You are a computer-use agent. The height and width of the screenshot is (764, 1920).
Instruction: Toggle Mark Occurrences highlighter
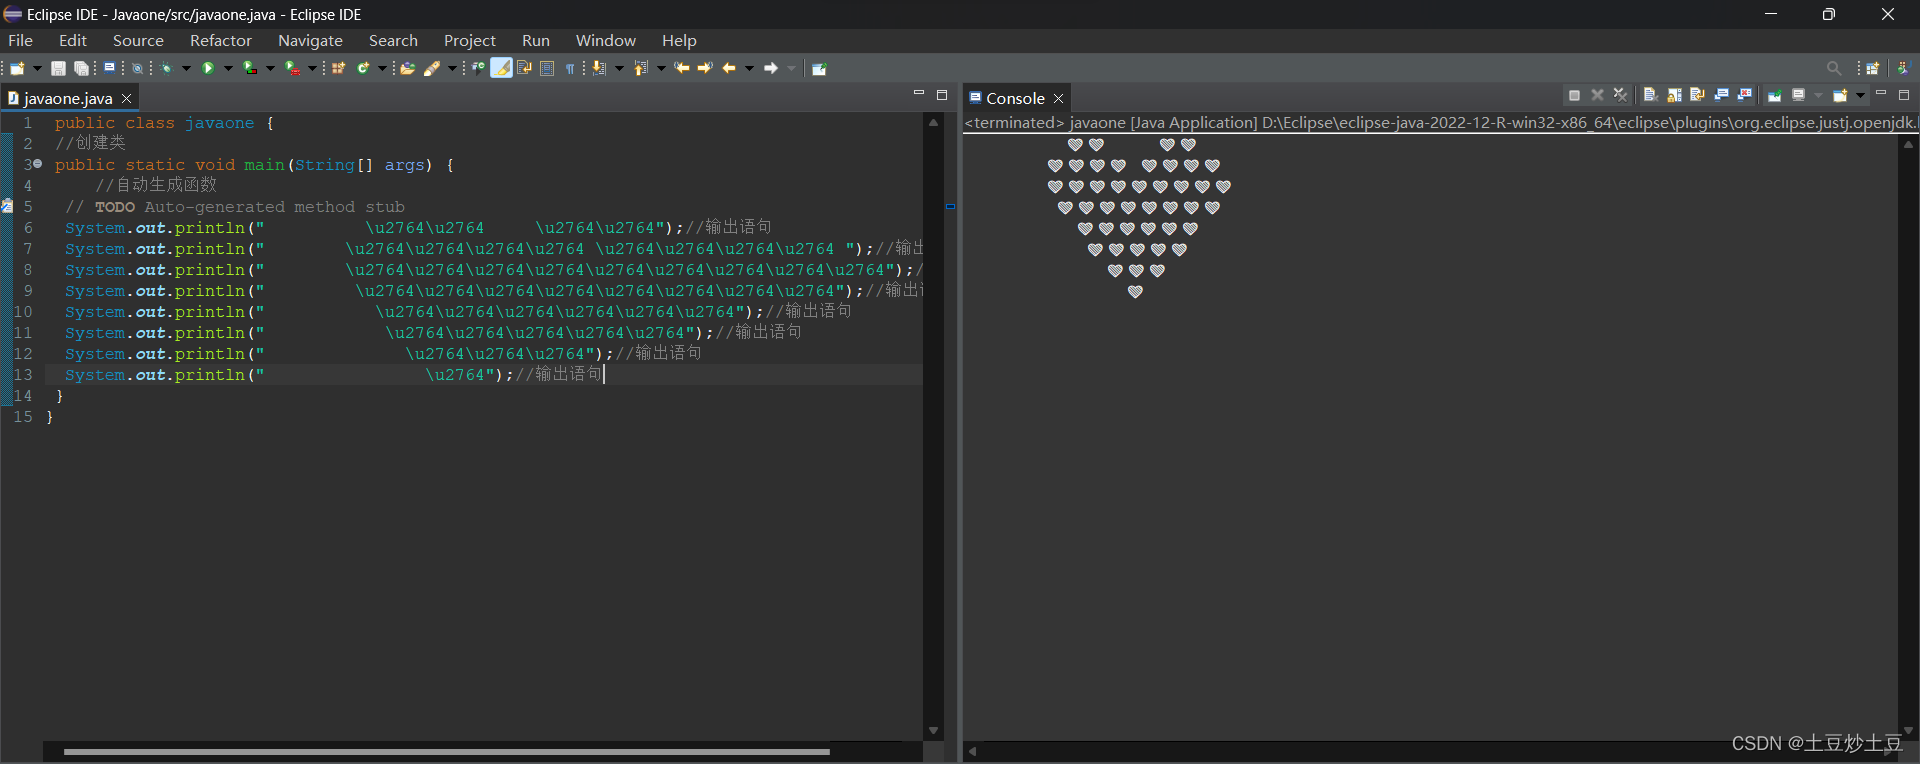(x=501, y=68)
